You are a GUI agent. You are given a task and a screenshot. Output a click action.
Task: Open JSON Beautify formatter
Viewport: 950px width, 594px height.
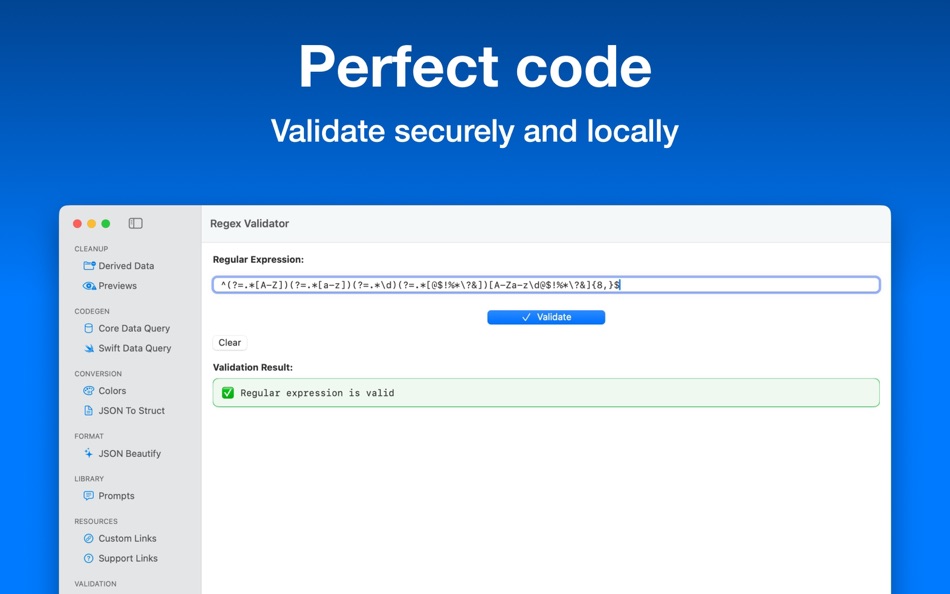pyautogui.click(x=130, y=453)
